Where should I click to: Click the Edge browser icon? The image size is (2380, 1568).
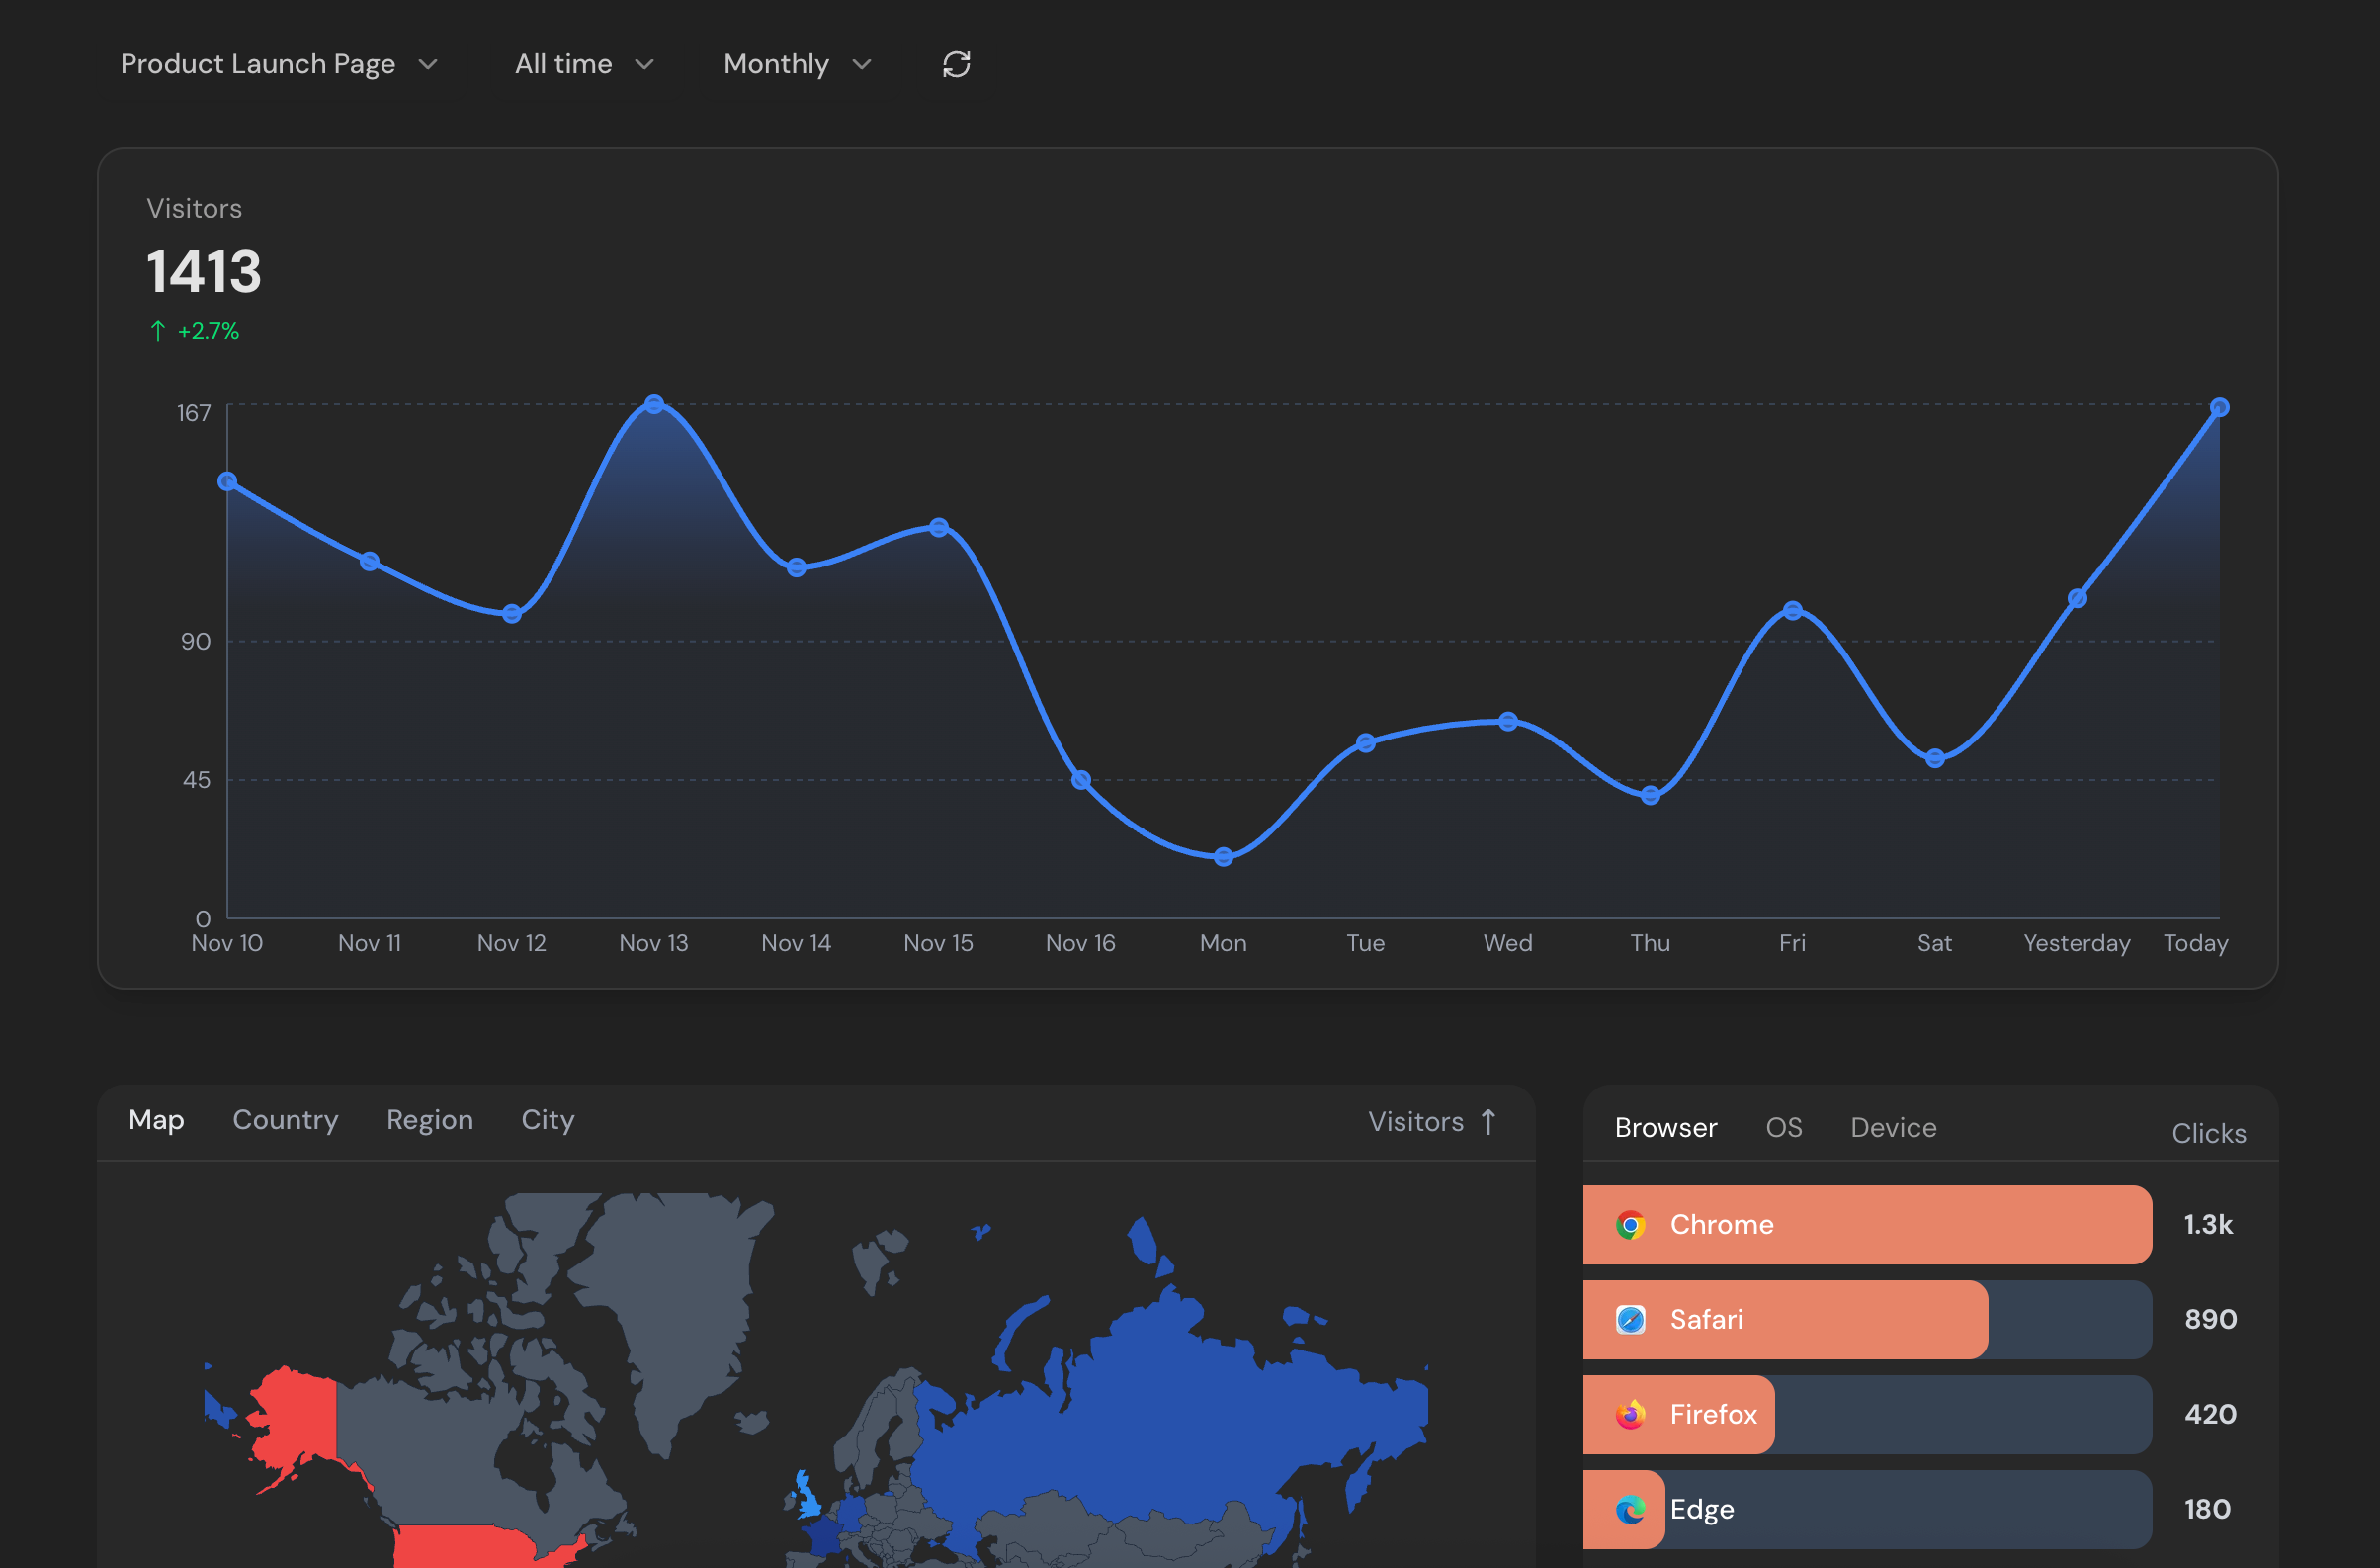click(1630, 1509)
